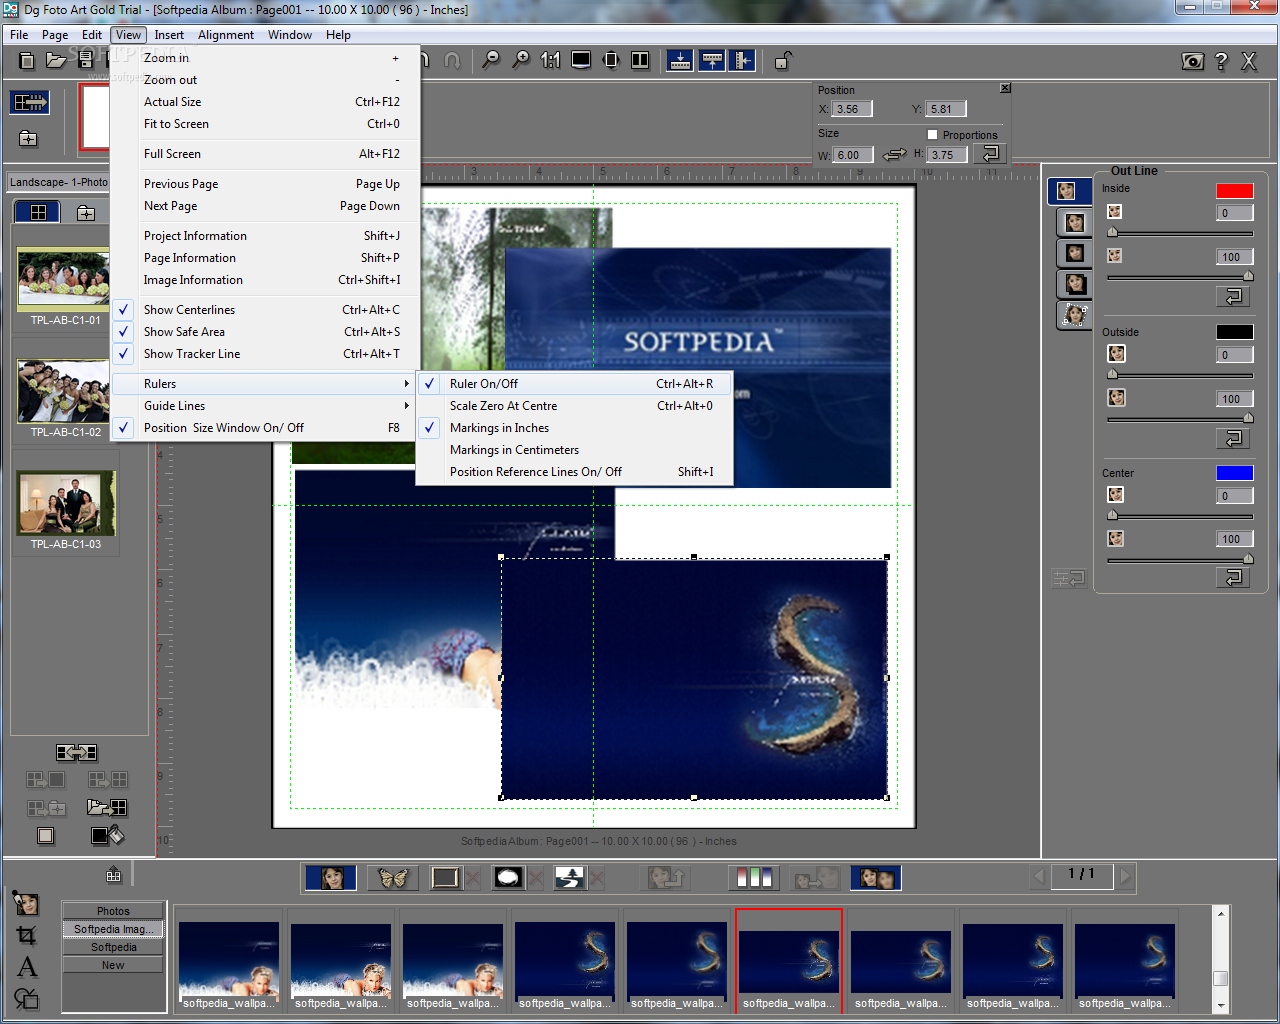Toggle Position Size Window On/Off

(265, 428)
